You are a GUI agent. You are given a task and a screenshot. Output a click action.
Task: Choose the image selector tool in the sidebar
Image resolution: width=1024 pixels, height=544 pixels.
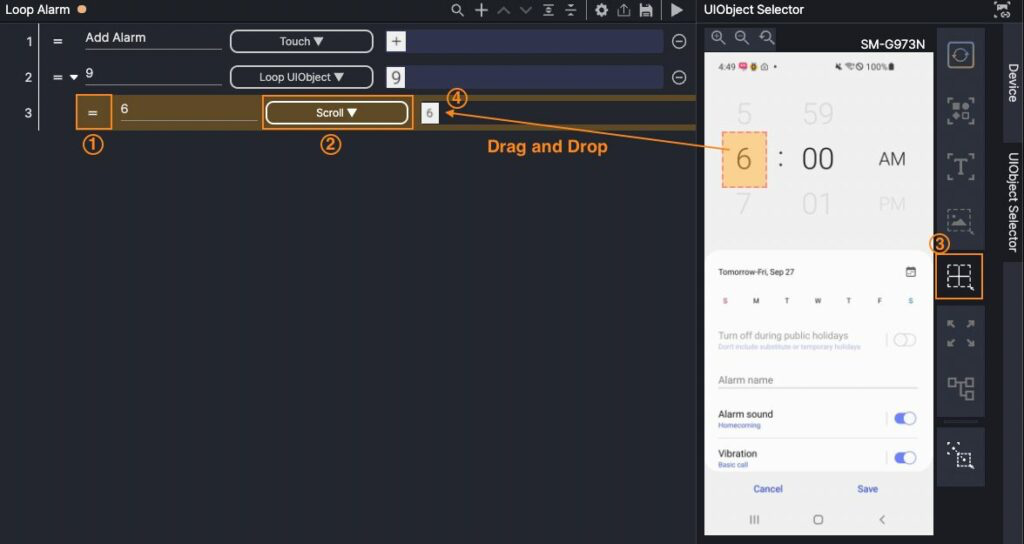[x=960, y=221]
